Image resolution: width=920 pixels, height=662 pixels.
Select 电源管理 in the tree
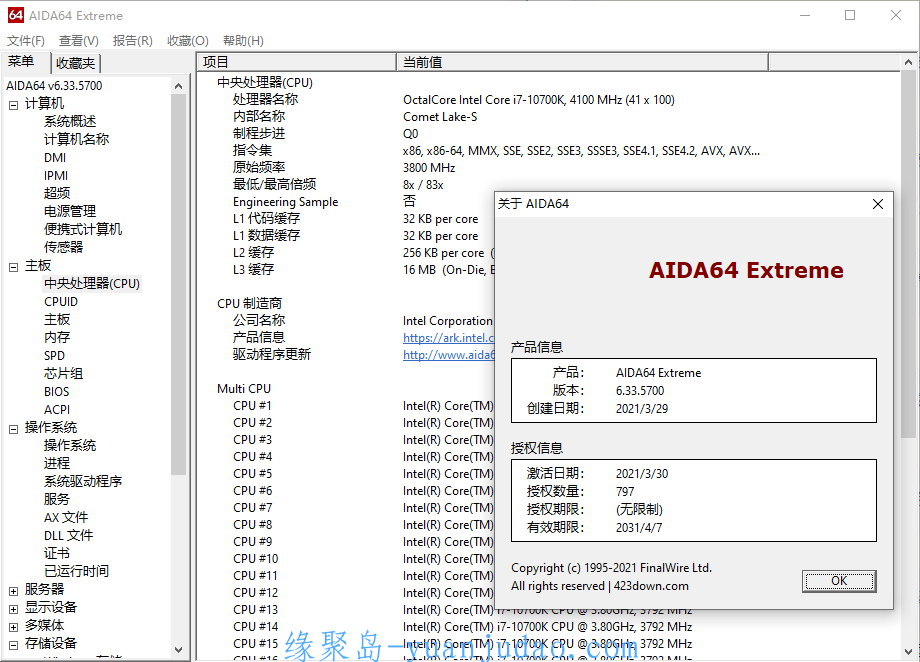click(x=70, y=211)
